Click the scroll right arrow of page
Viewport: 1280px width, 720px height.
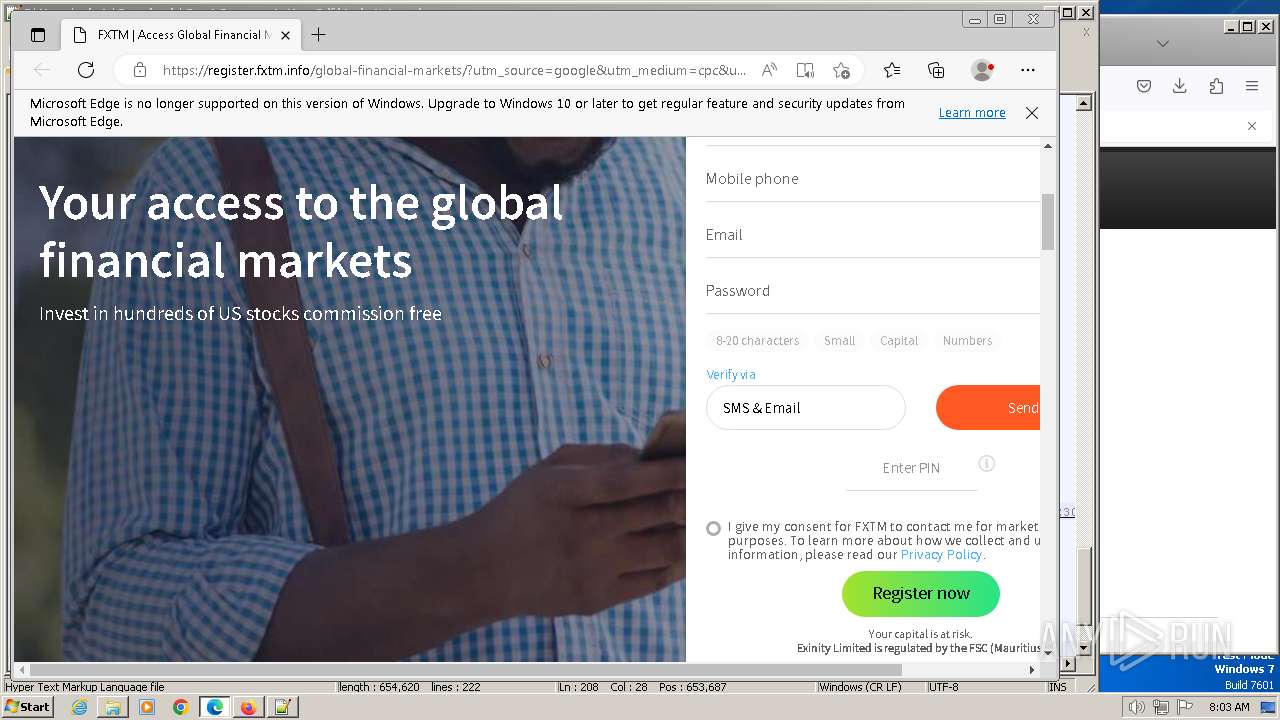point(1033,670)
